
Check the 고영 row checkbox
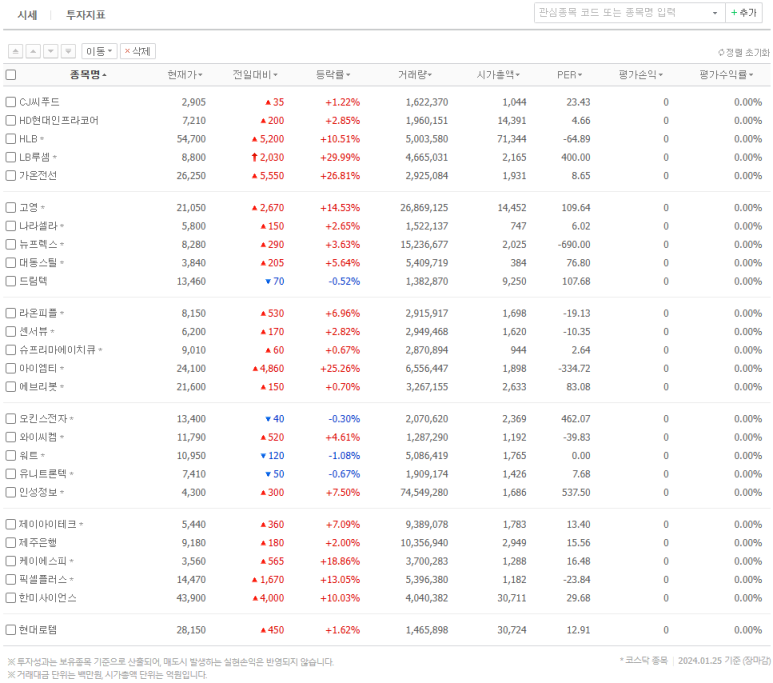[11, 208]
